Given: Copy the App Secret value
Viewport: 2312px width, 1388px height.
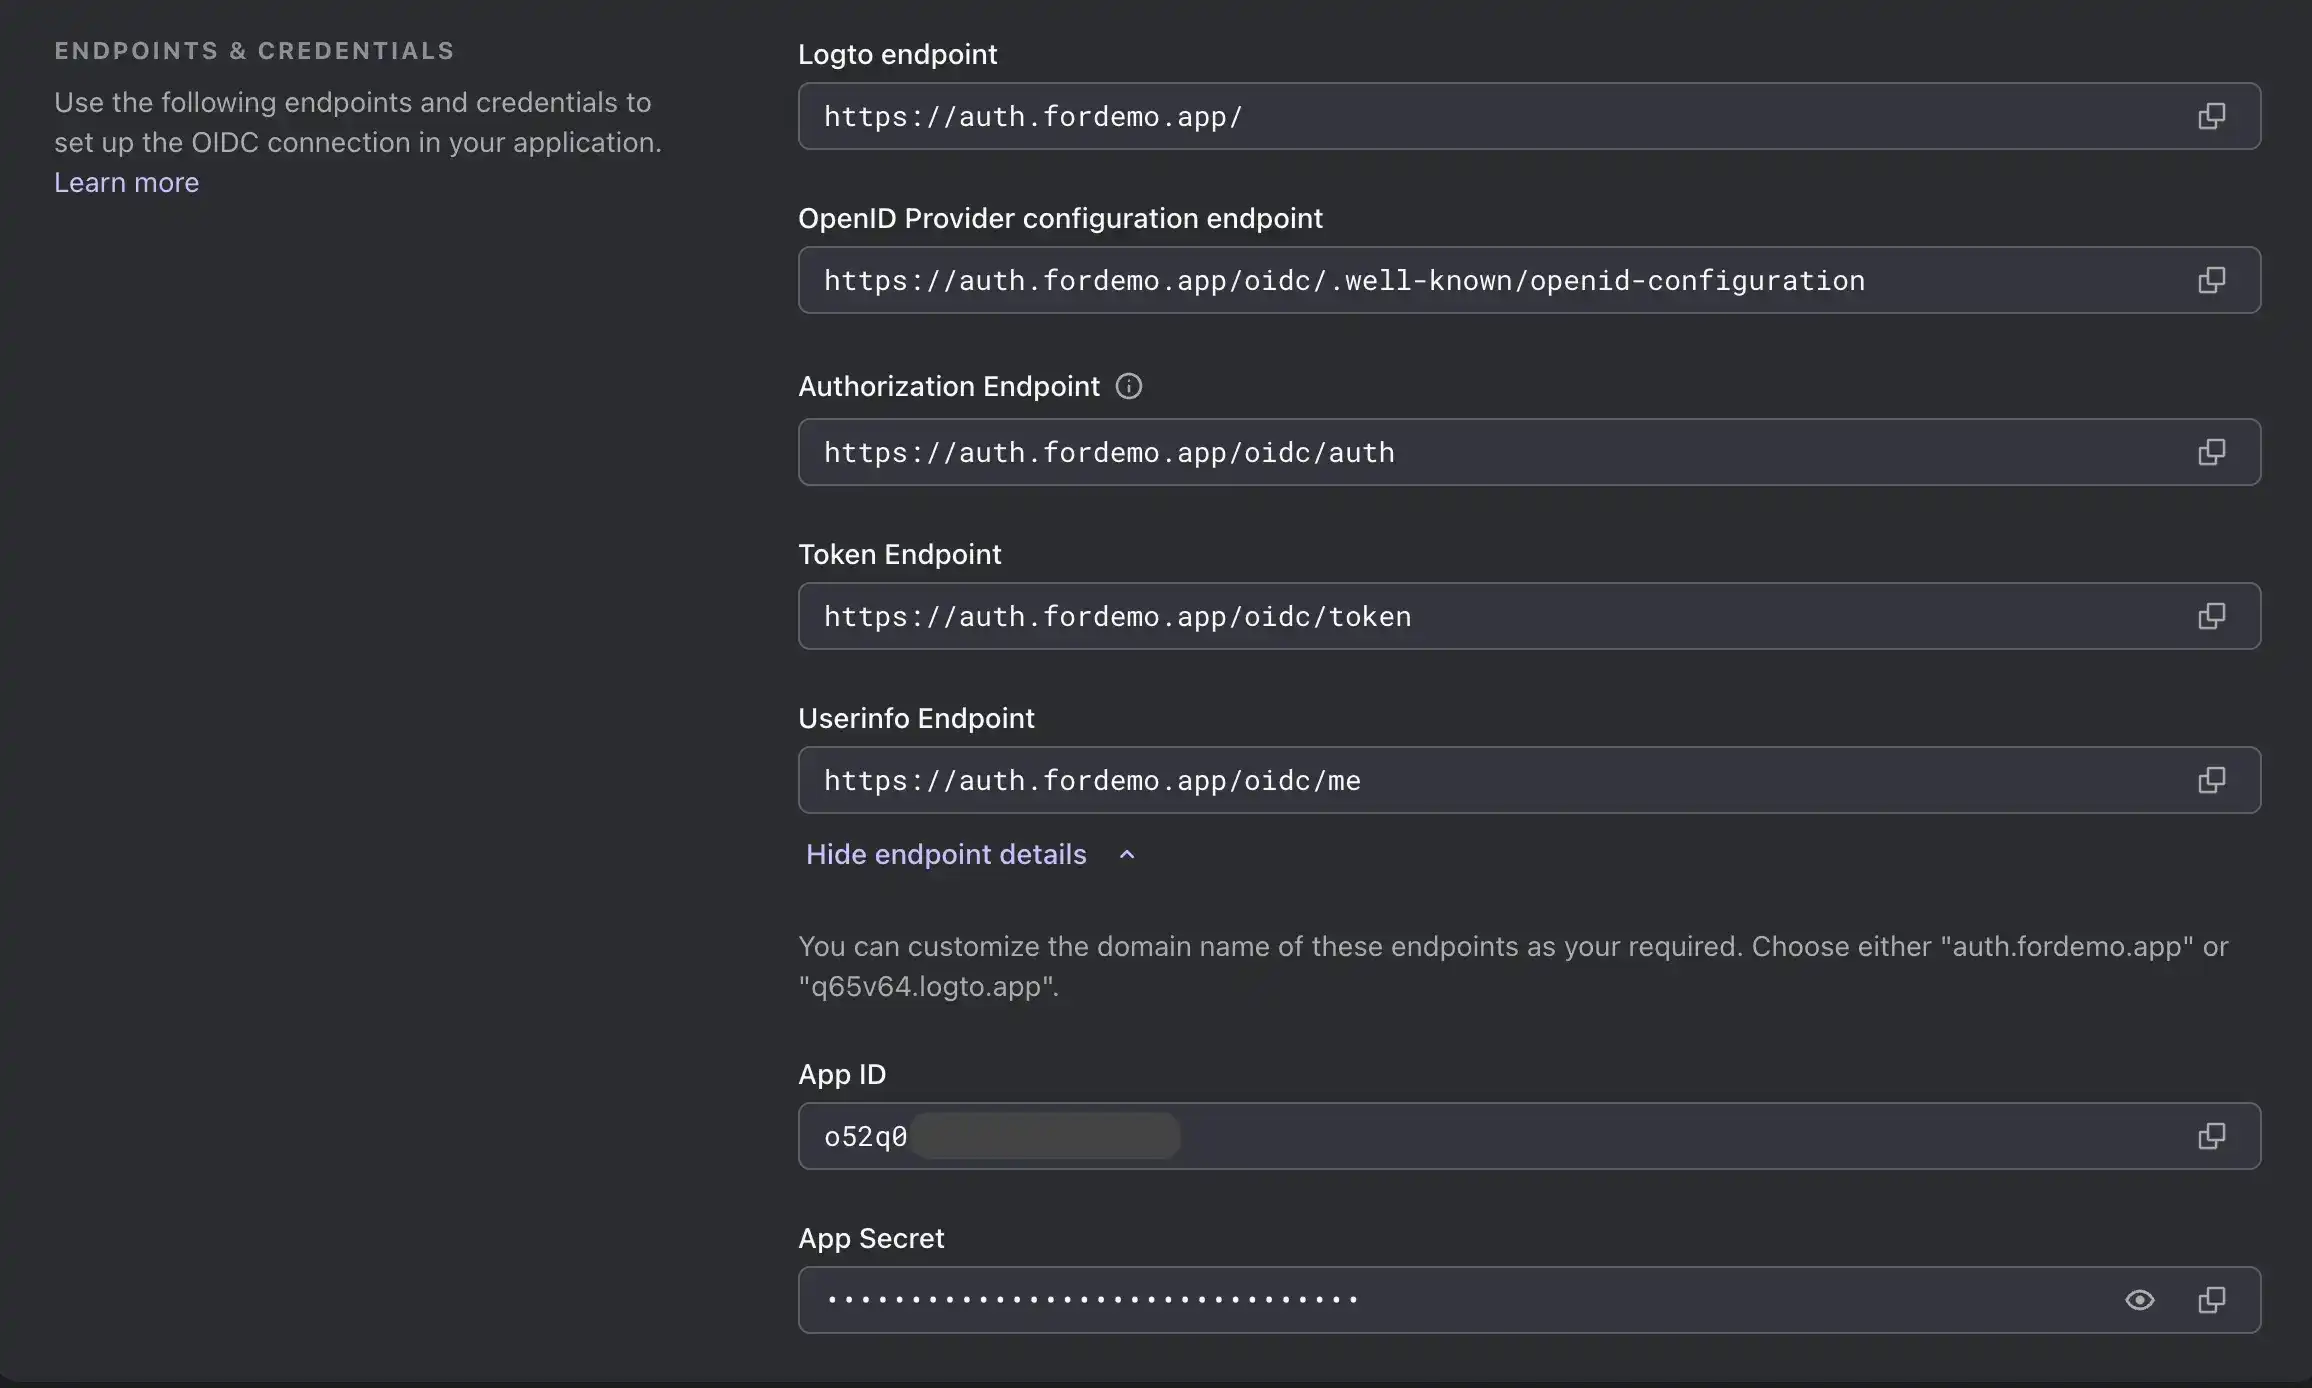Looking at the screenshot, I should [2211, 1300].
